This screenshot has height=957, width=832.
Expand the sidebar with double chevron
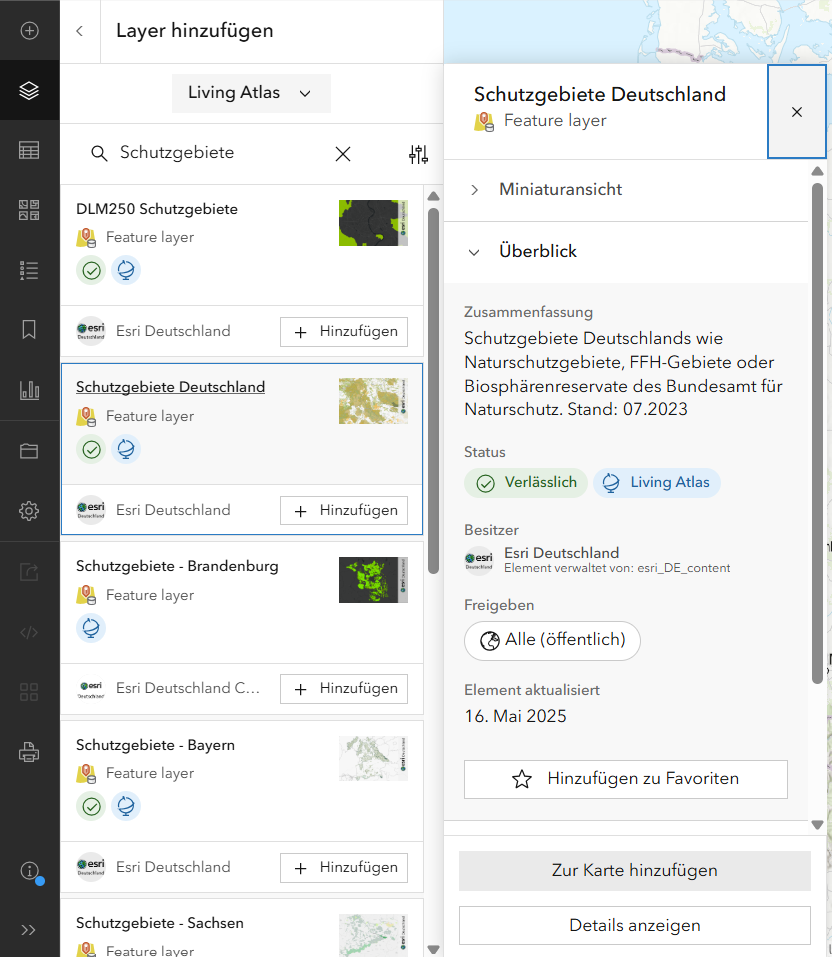click(x=29, y=930)
